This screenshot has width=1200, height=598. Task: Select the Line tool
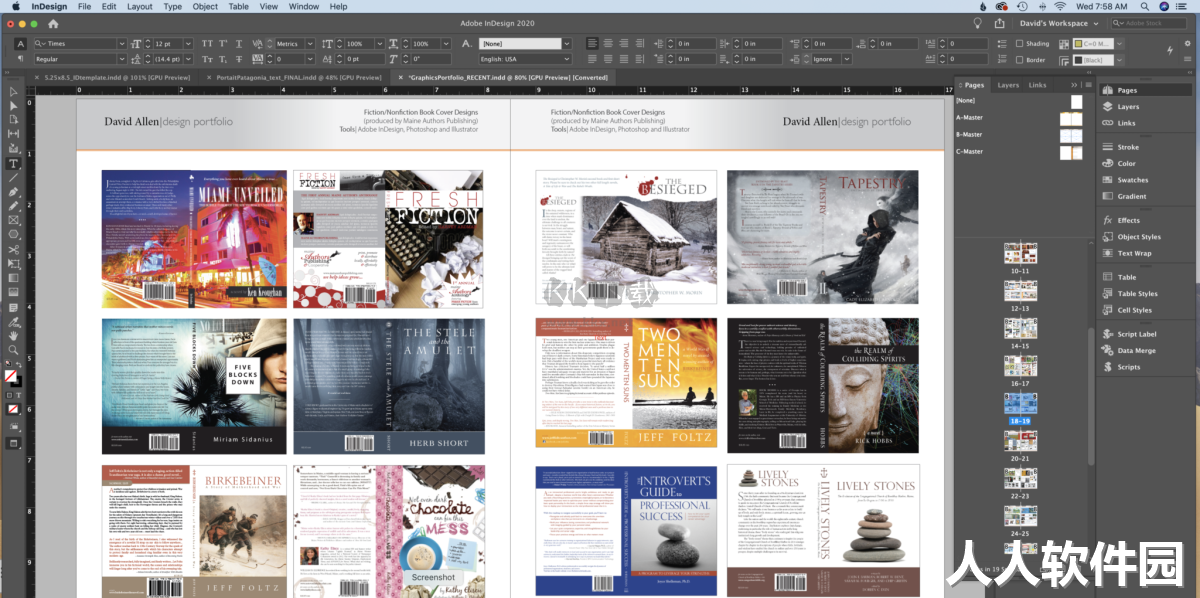point(13,177)
